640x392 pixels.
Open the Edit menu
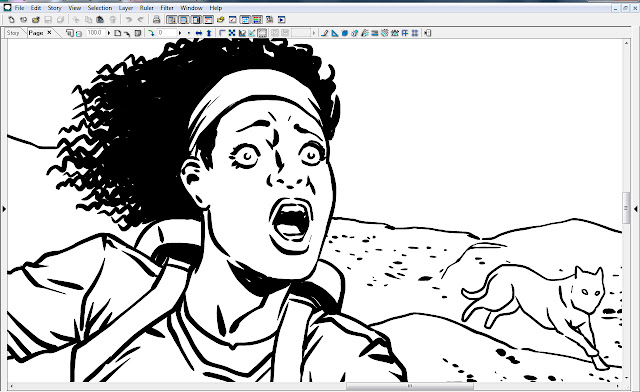(x=36, y=8)
